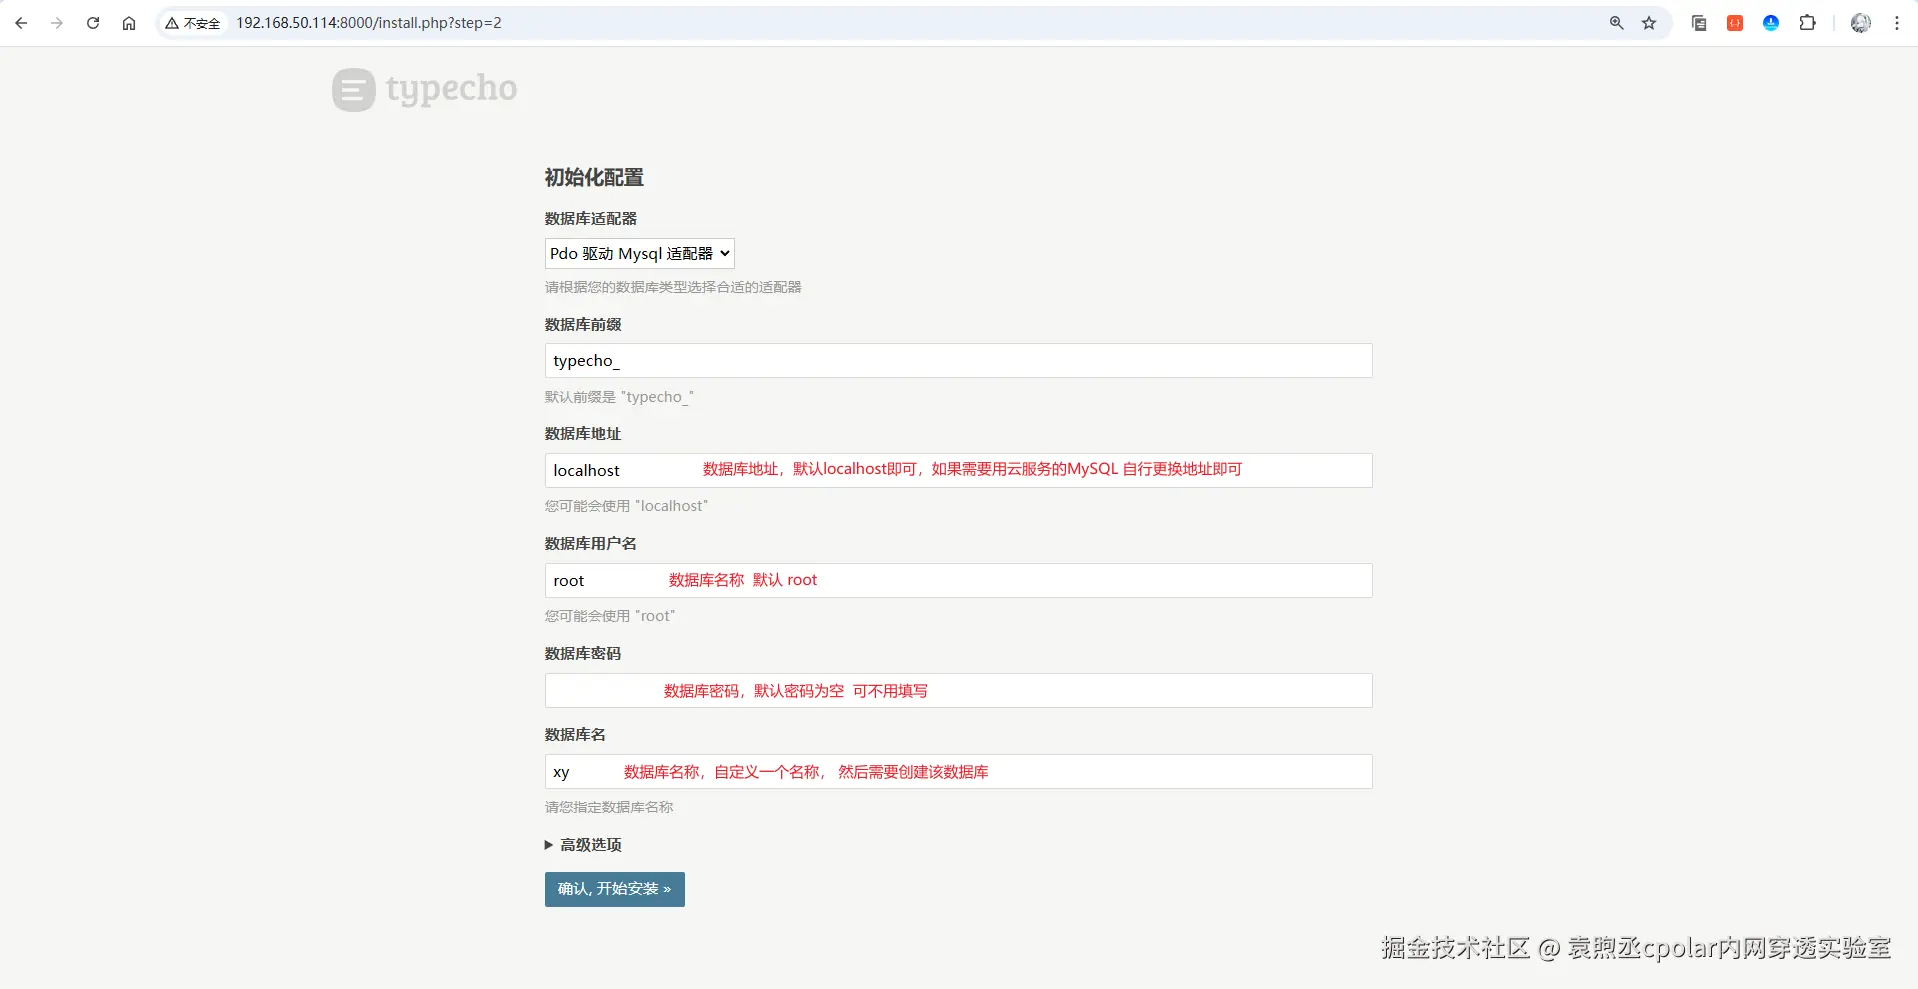The width and height of the screenshot is (1918, 989).
Task: Focus the 数据库名 field containing xy
Action: (958, 772)
